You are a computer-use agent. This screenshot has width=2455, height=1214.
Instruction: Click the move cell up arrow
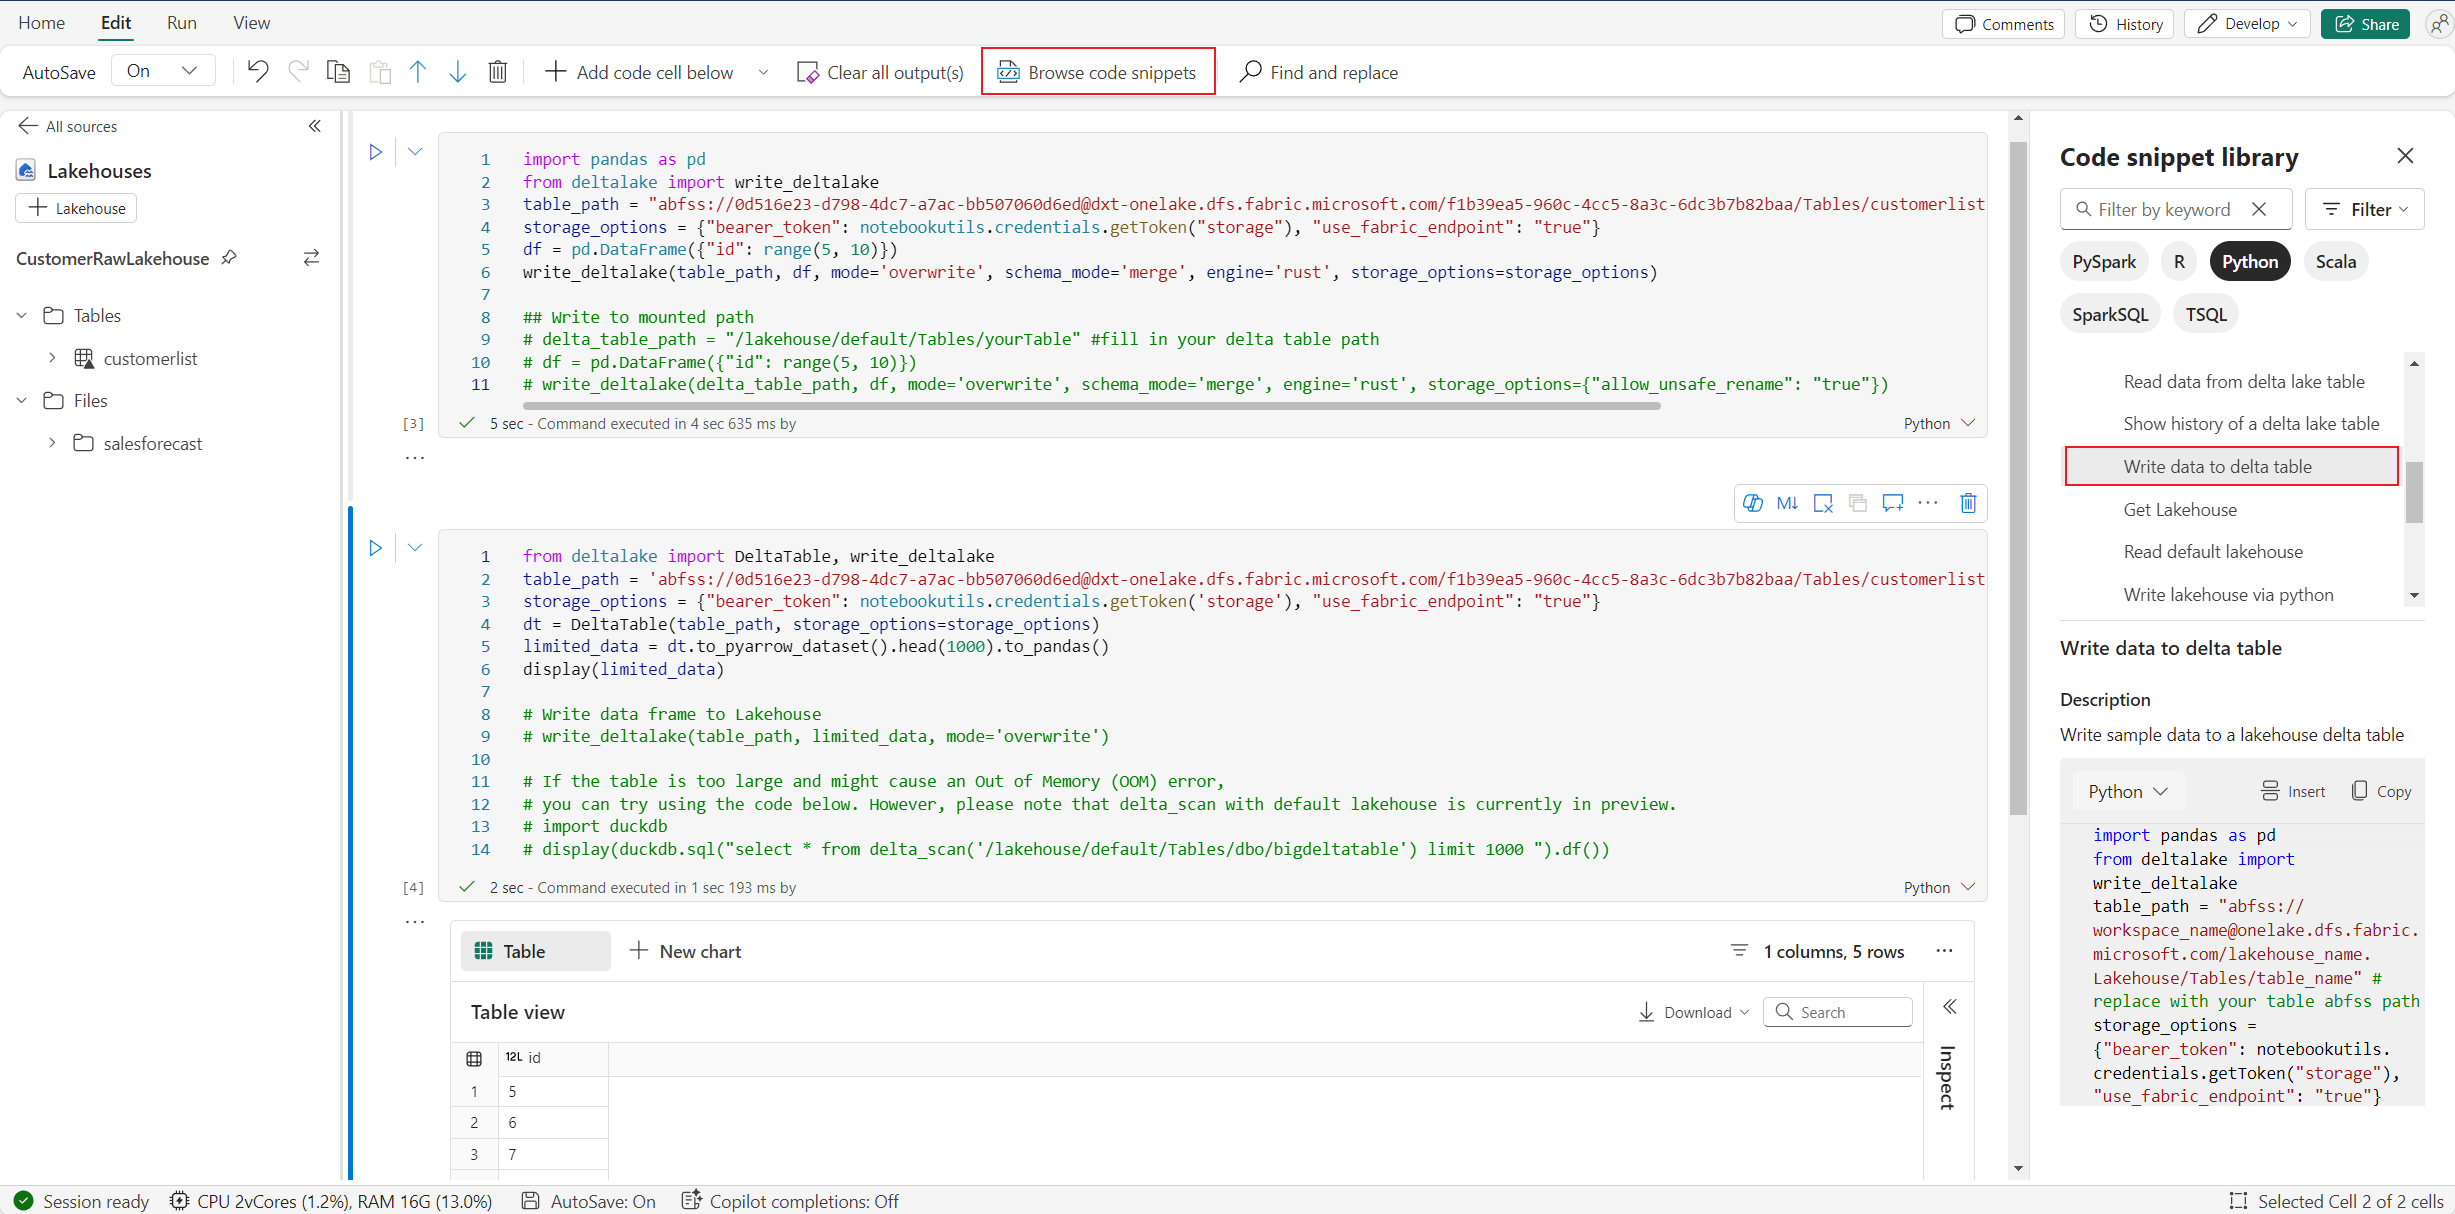pyautogui.click(x=418, y=72)
